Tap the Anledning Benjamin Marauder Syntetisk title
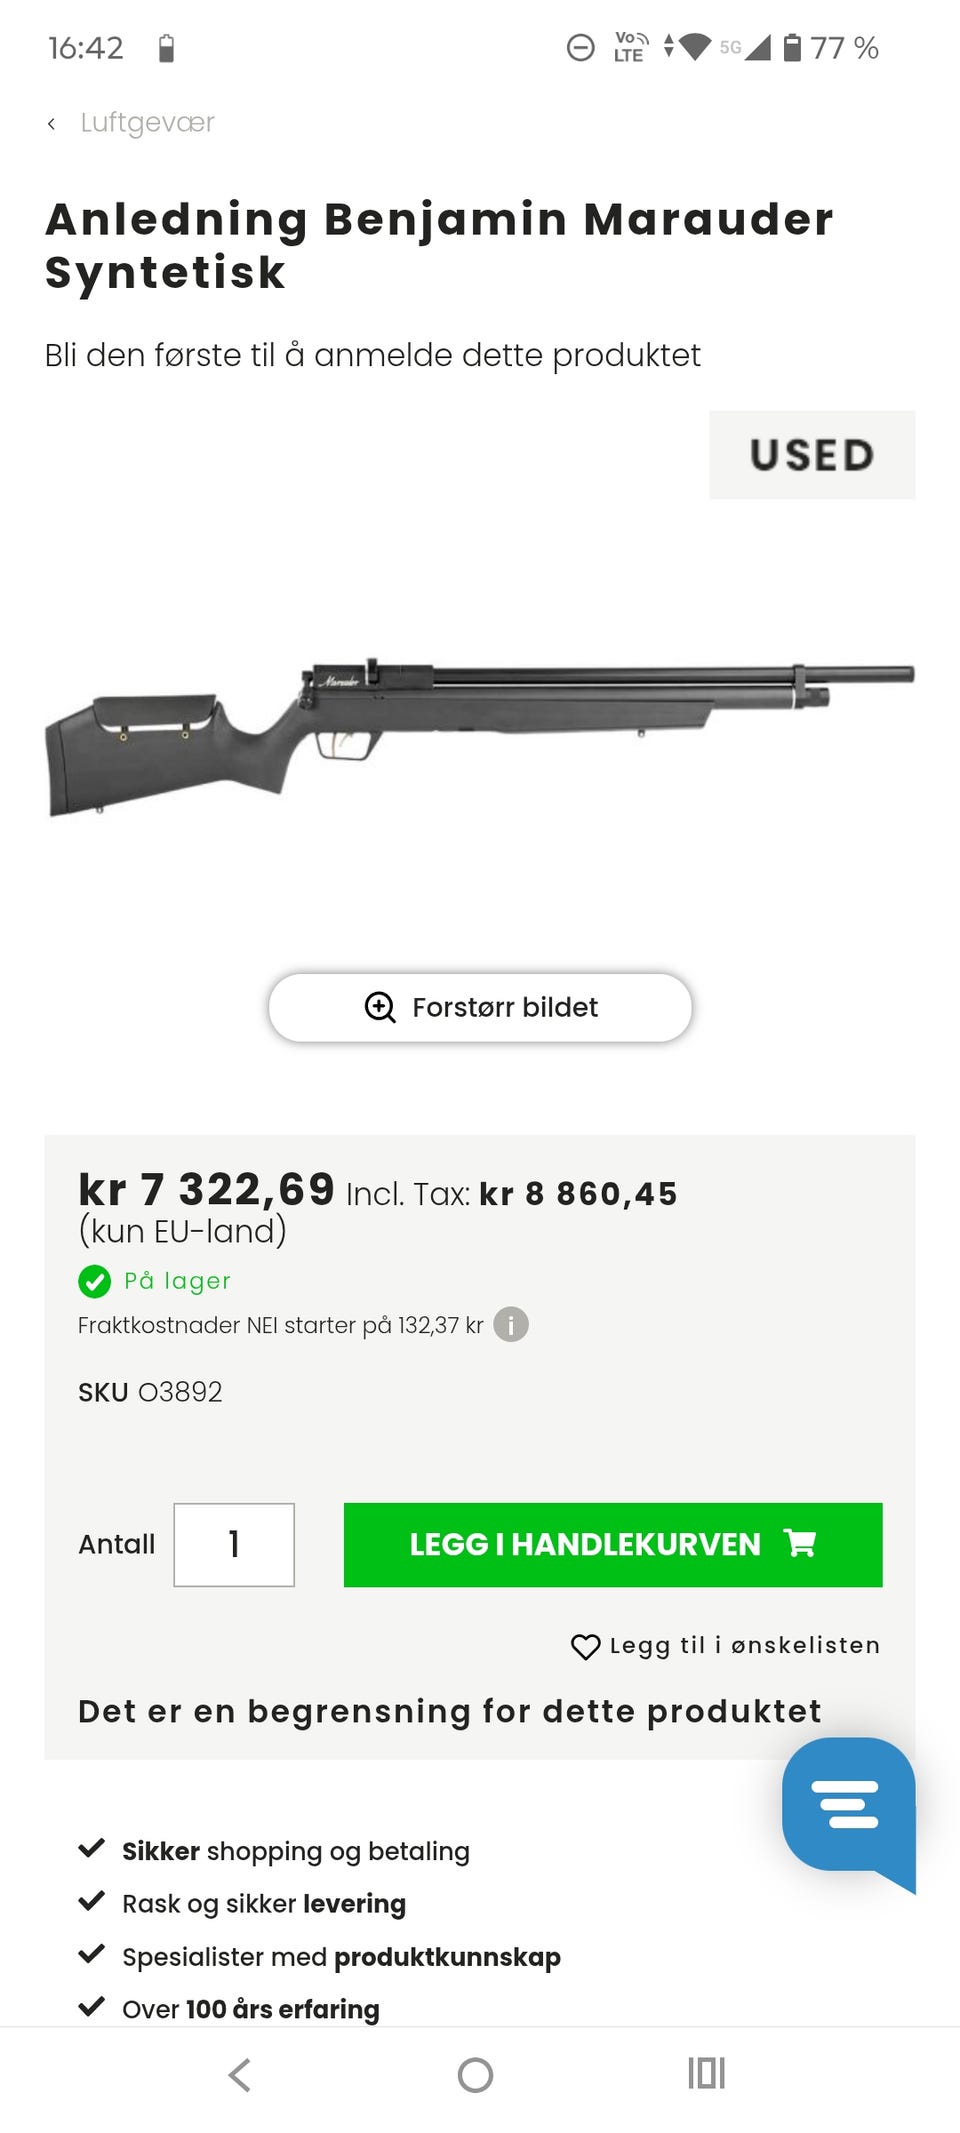This screenshot has width=960, height=2133. [x=439, y=245]
